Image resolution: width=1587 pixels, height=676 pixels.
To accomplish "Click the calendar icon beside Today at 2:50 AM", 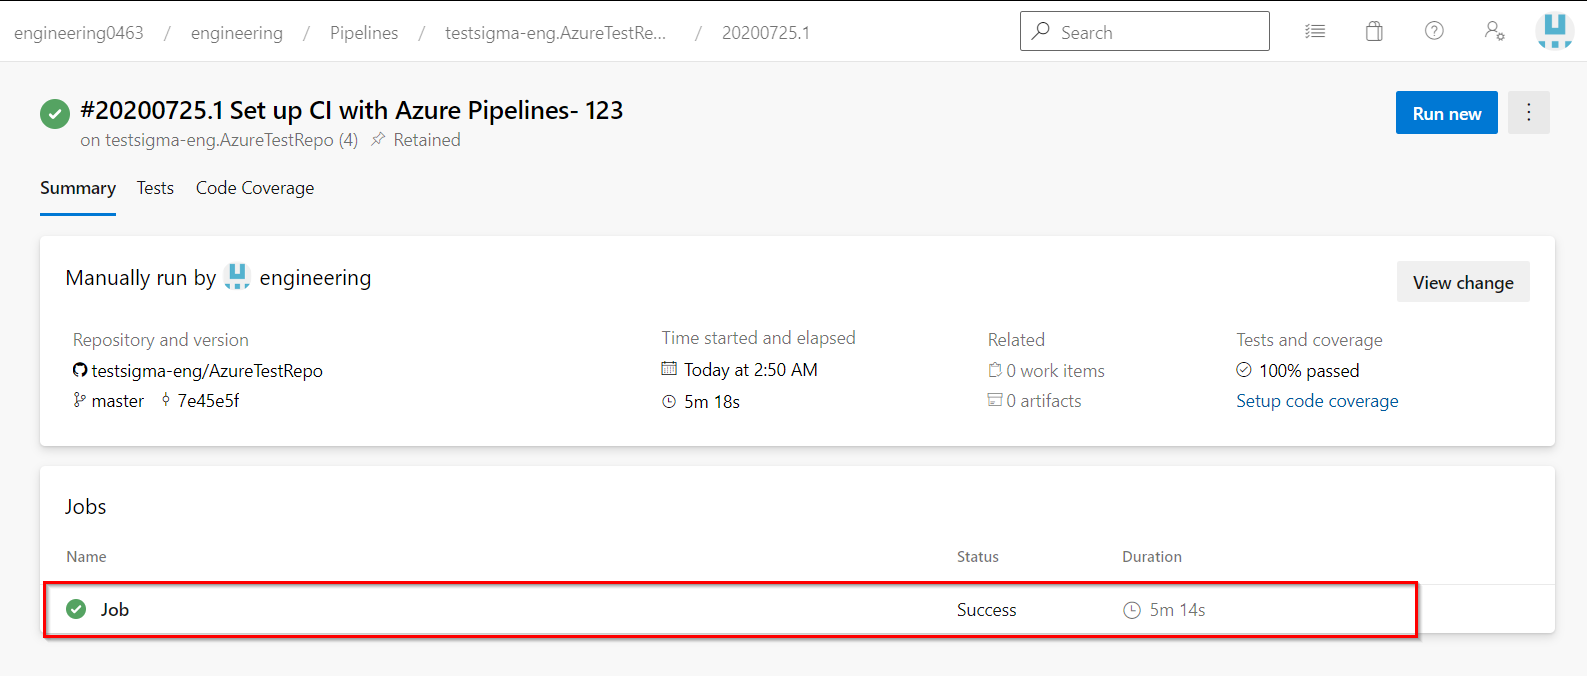I will point(669,369).
